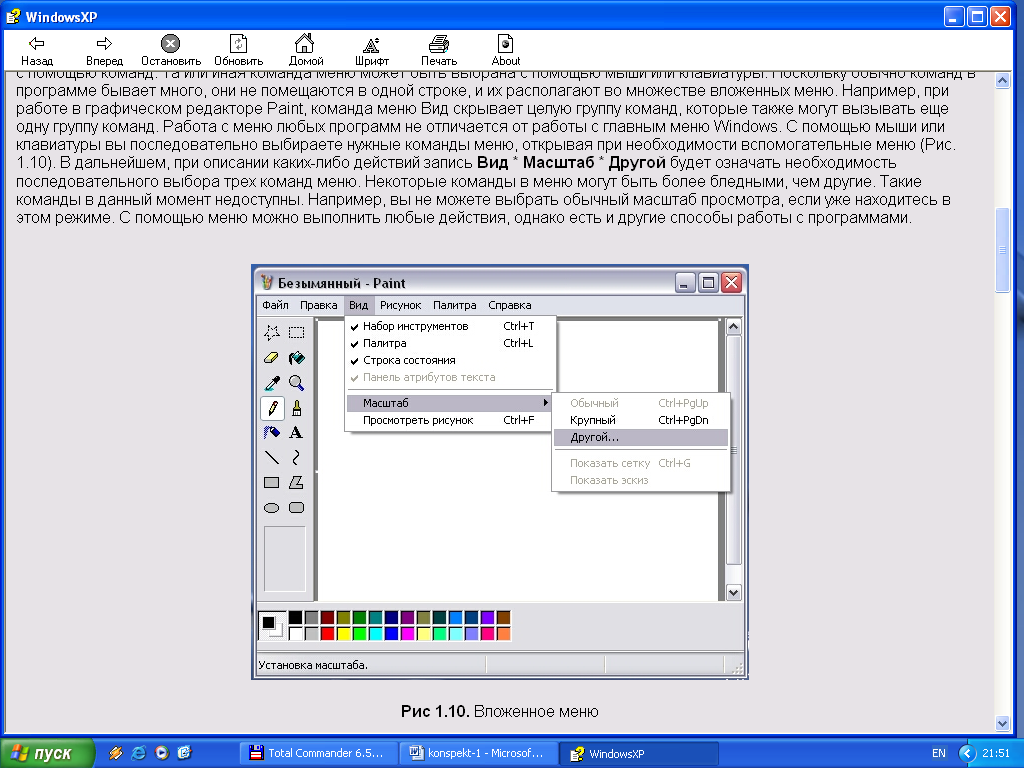Click the Paint canvas scroll up arrow
Screen dimensions: 1024x768
(x=733, y=326)
